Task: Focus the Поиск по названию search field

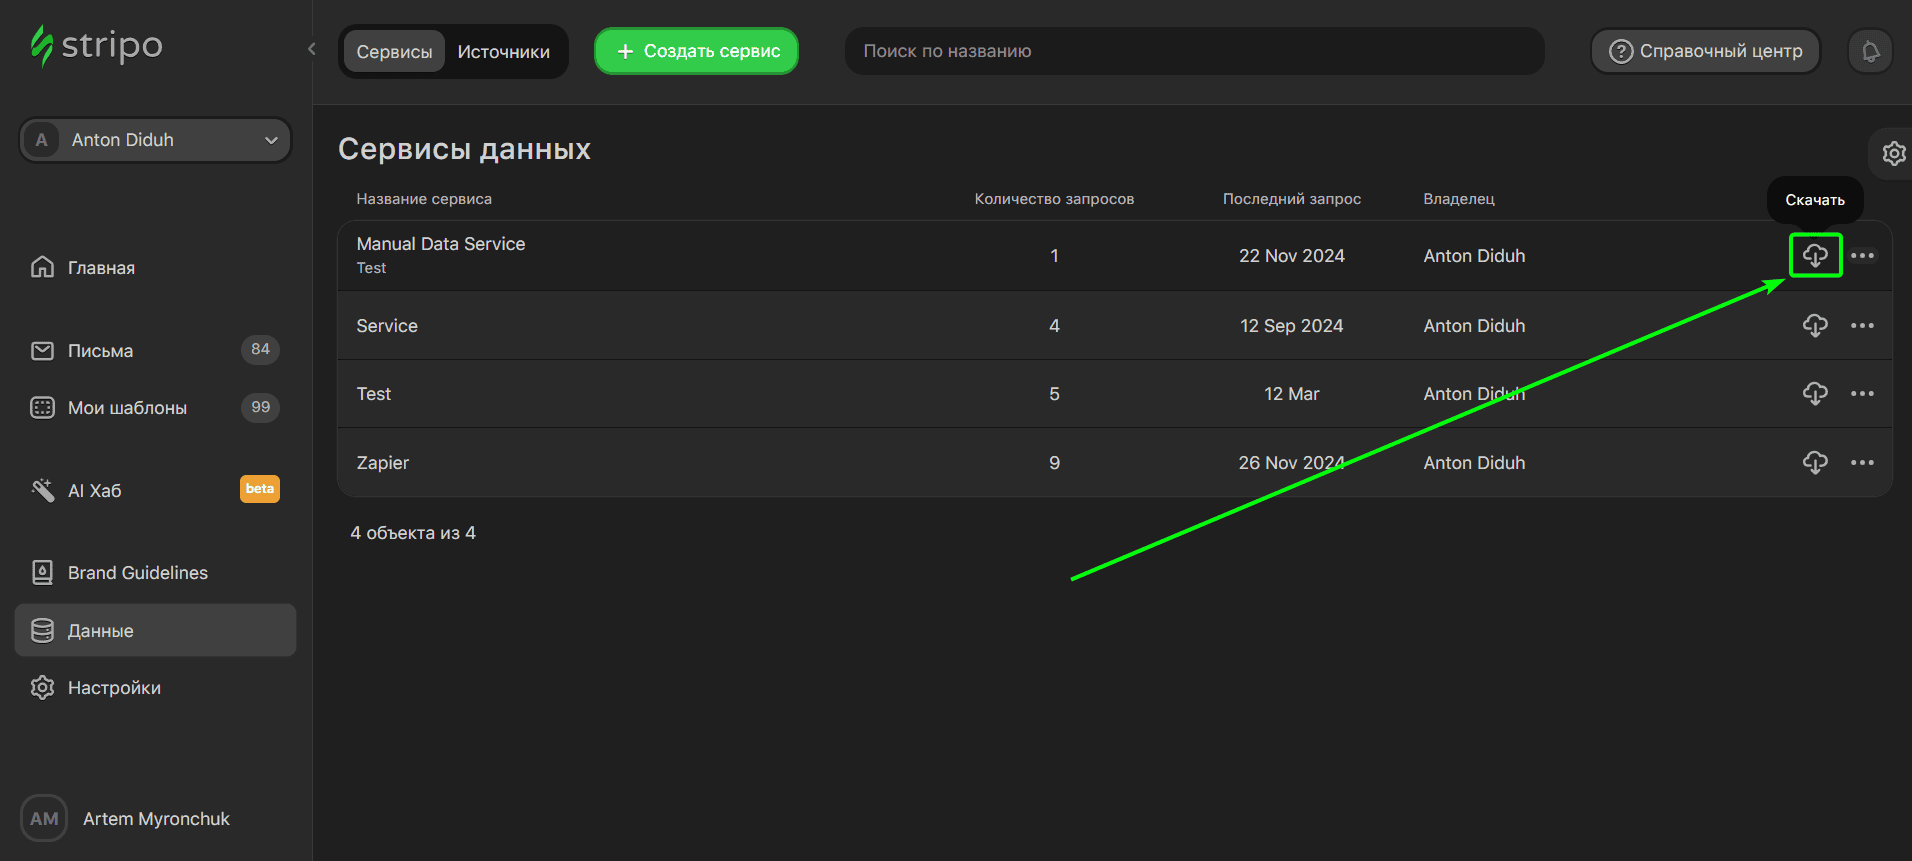Action: 1194,51
